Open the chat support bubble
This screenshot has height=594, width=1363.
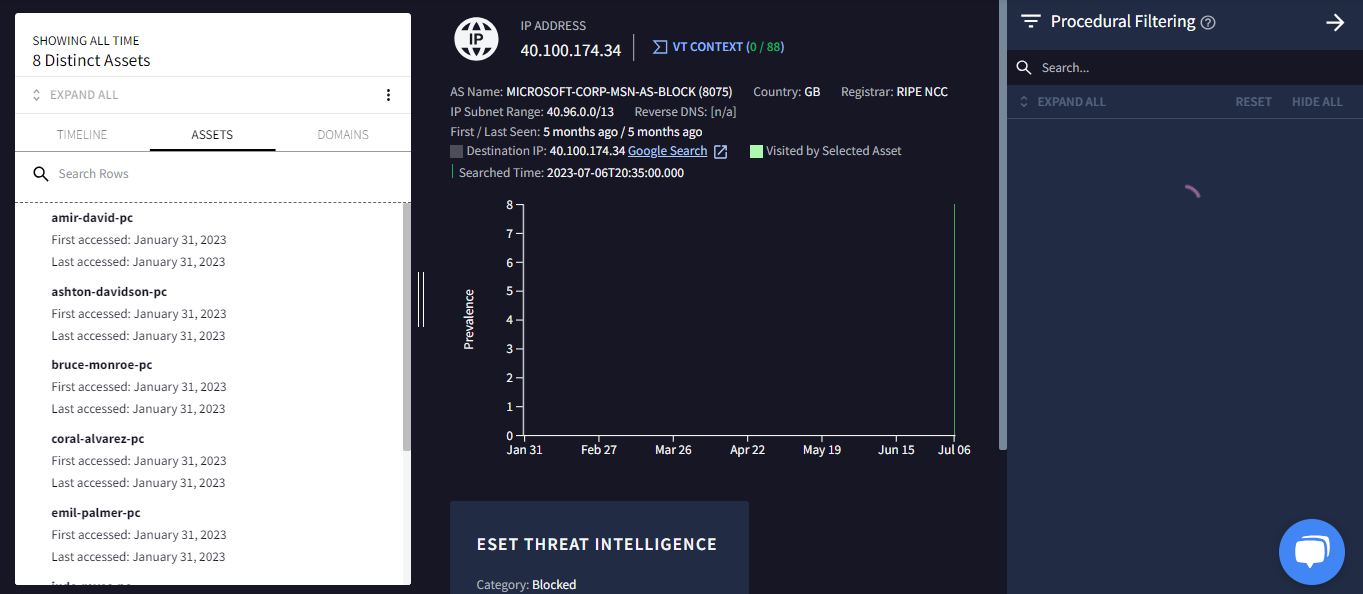tap(1311, 551)
